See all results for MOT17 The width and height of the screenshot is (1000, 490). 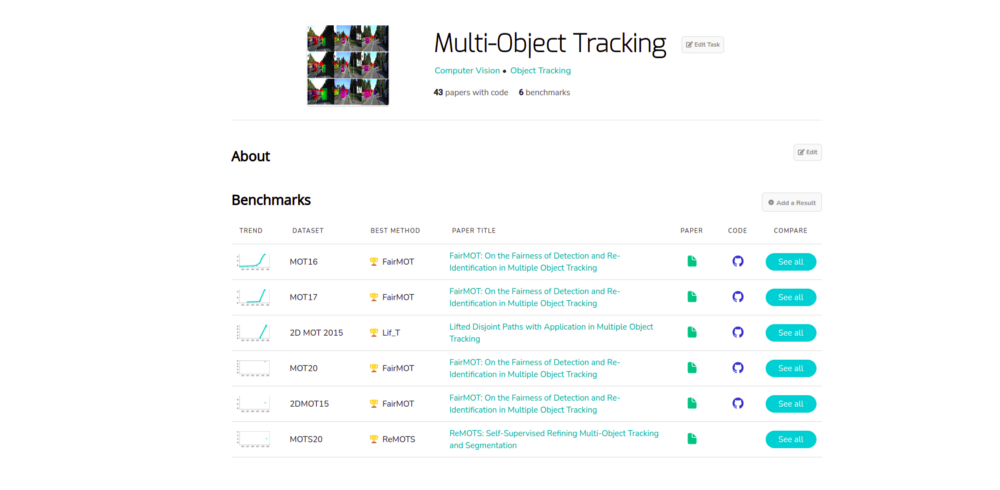[791, 297]
